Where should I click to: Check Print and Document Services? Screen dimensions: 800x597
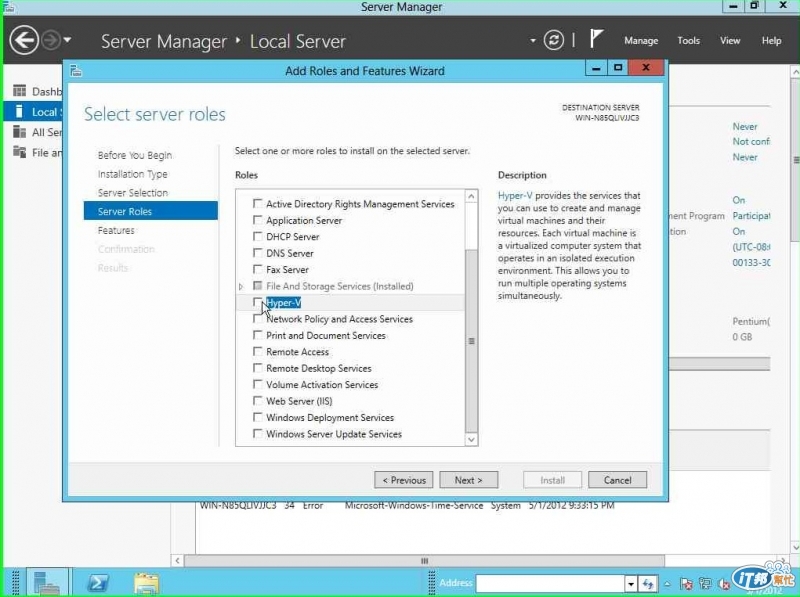click(x=258, y=335)
